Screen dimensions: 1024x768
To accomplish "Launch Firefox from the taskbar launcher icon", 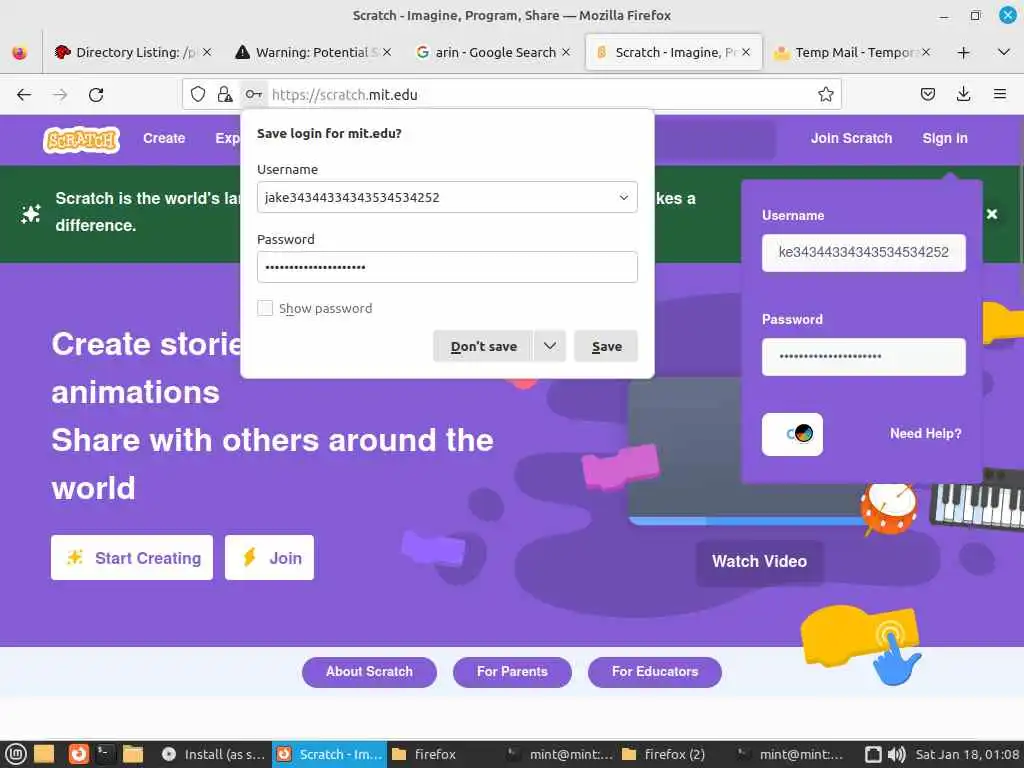I will [78, 754].
